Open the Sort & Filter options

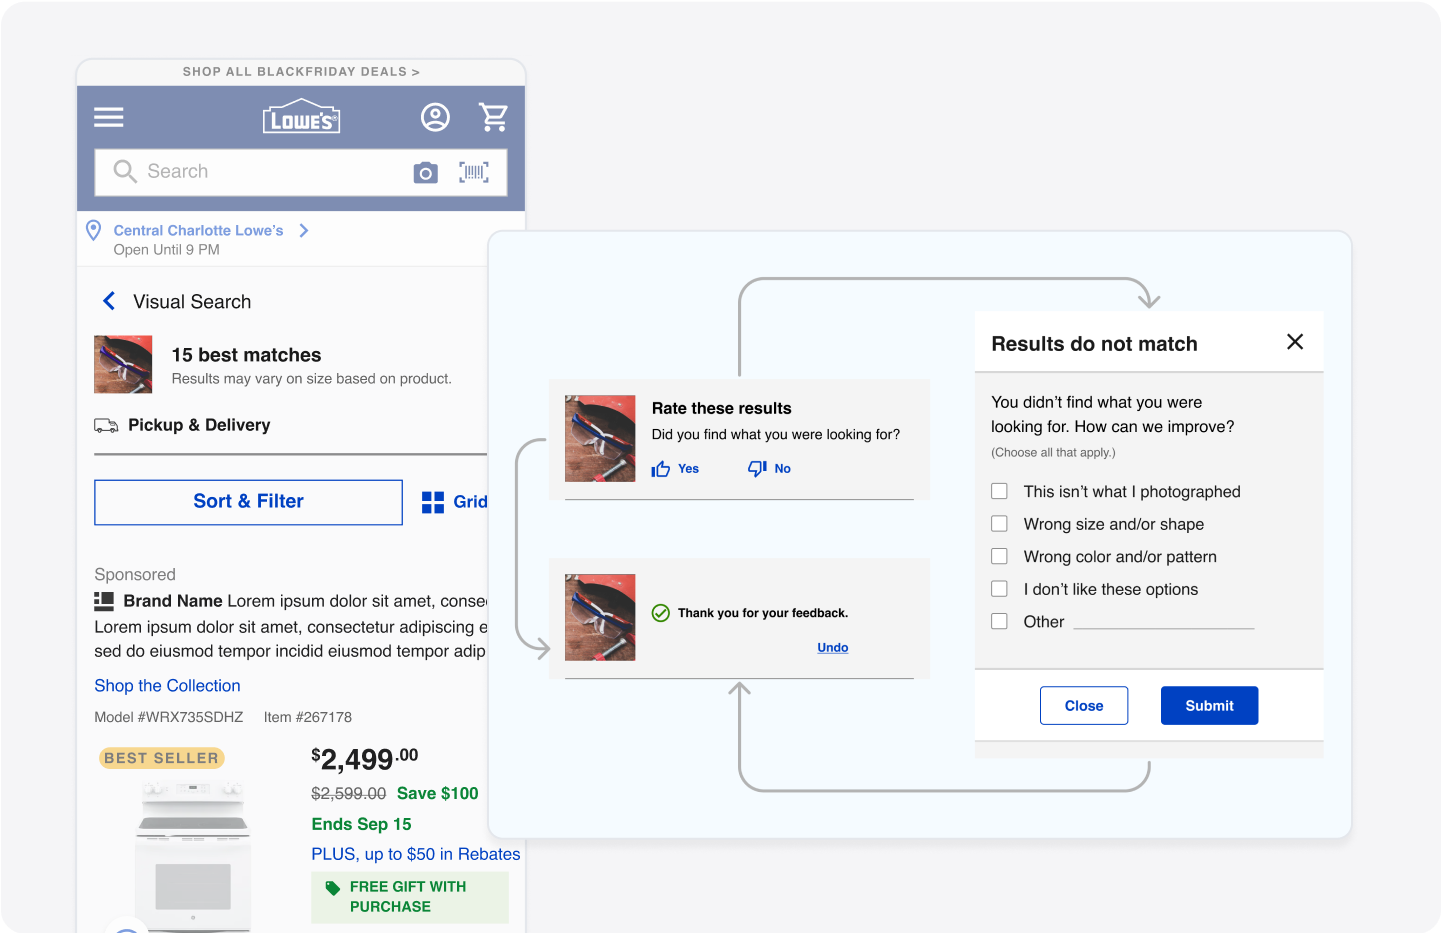click(248, 502)
